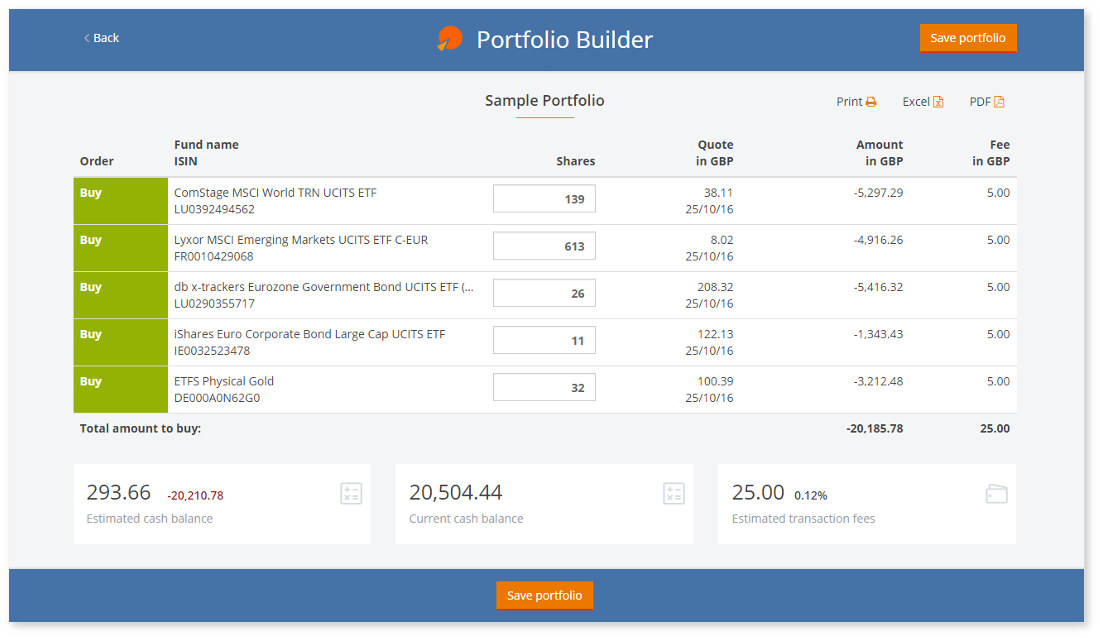The image size is (1100, 638).
Task: Click wallet icon in Estimated transaction fees card
Action: [996, 494]
